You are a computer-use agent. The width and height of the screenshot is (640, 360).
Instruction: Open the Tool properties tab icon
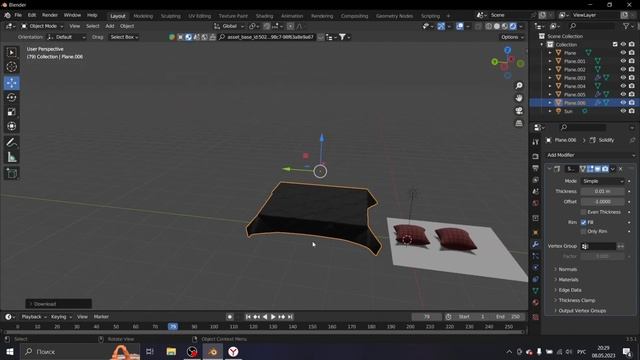(x=536, y=142)
